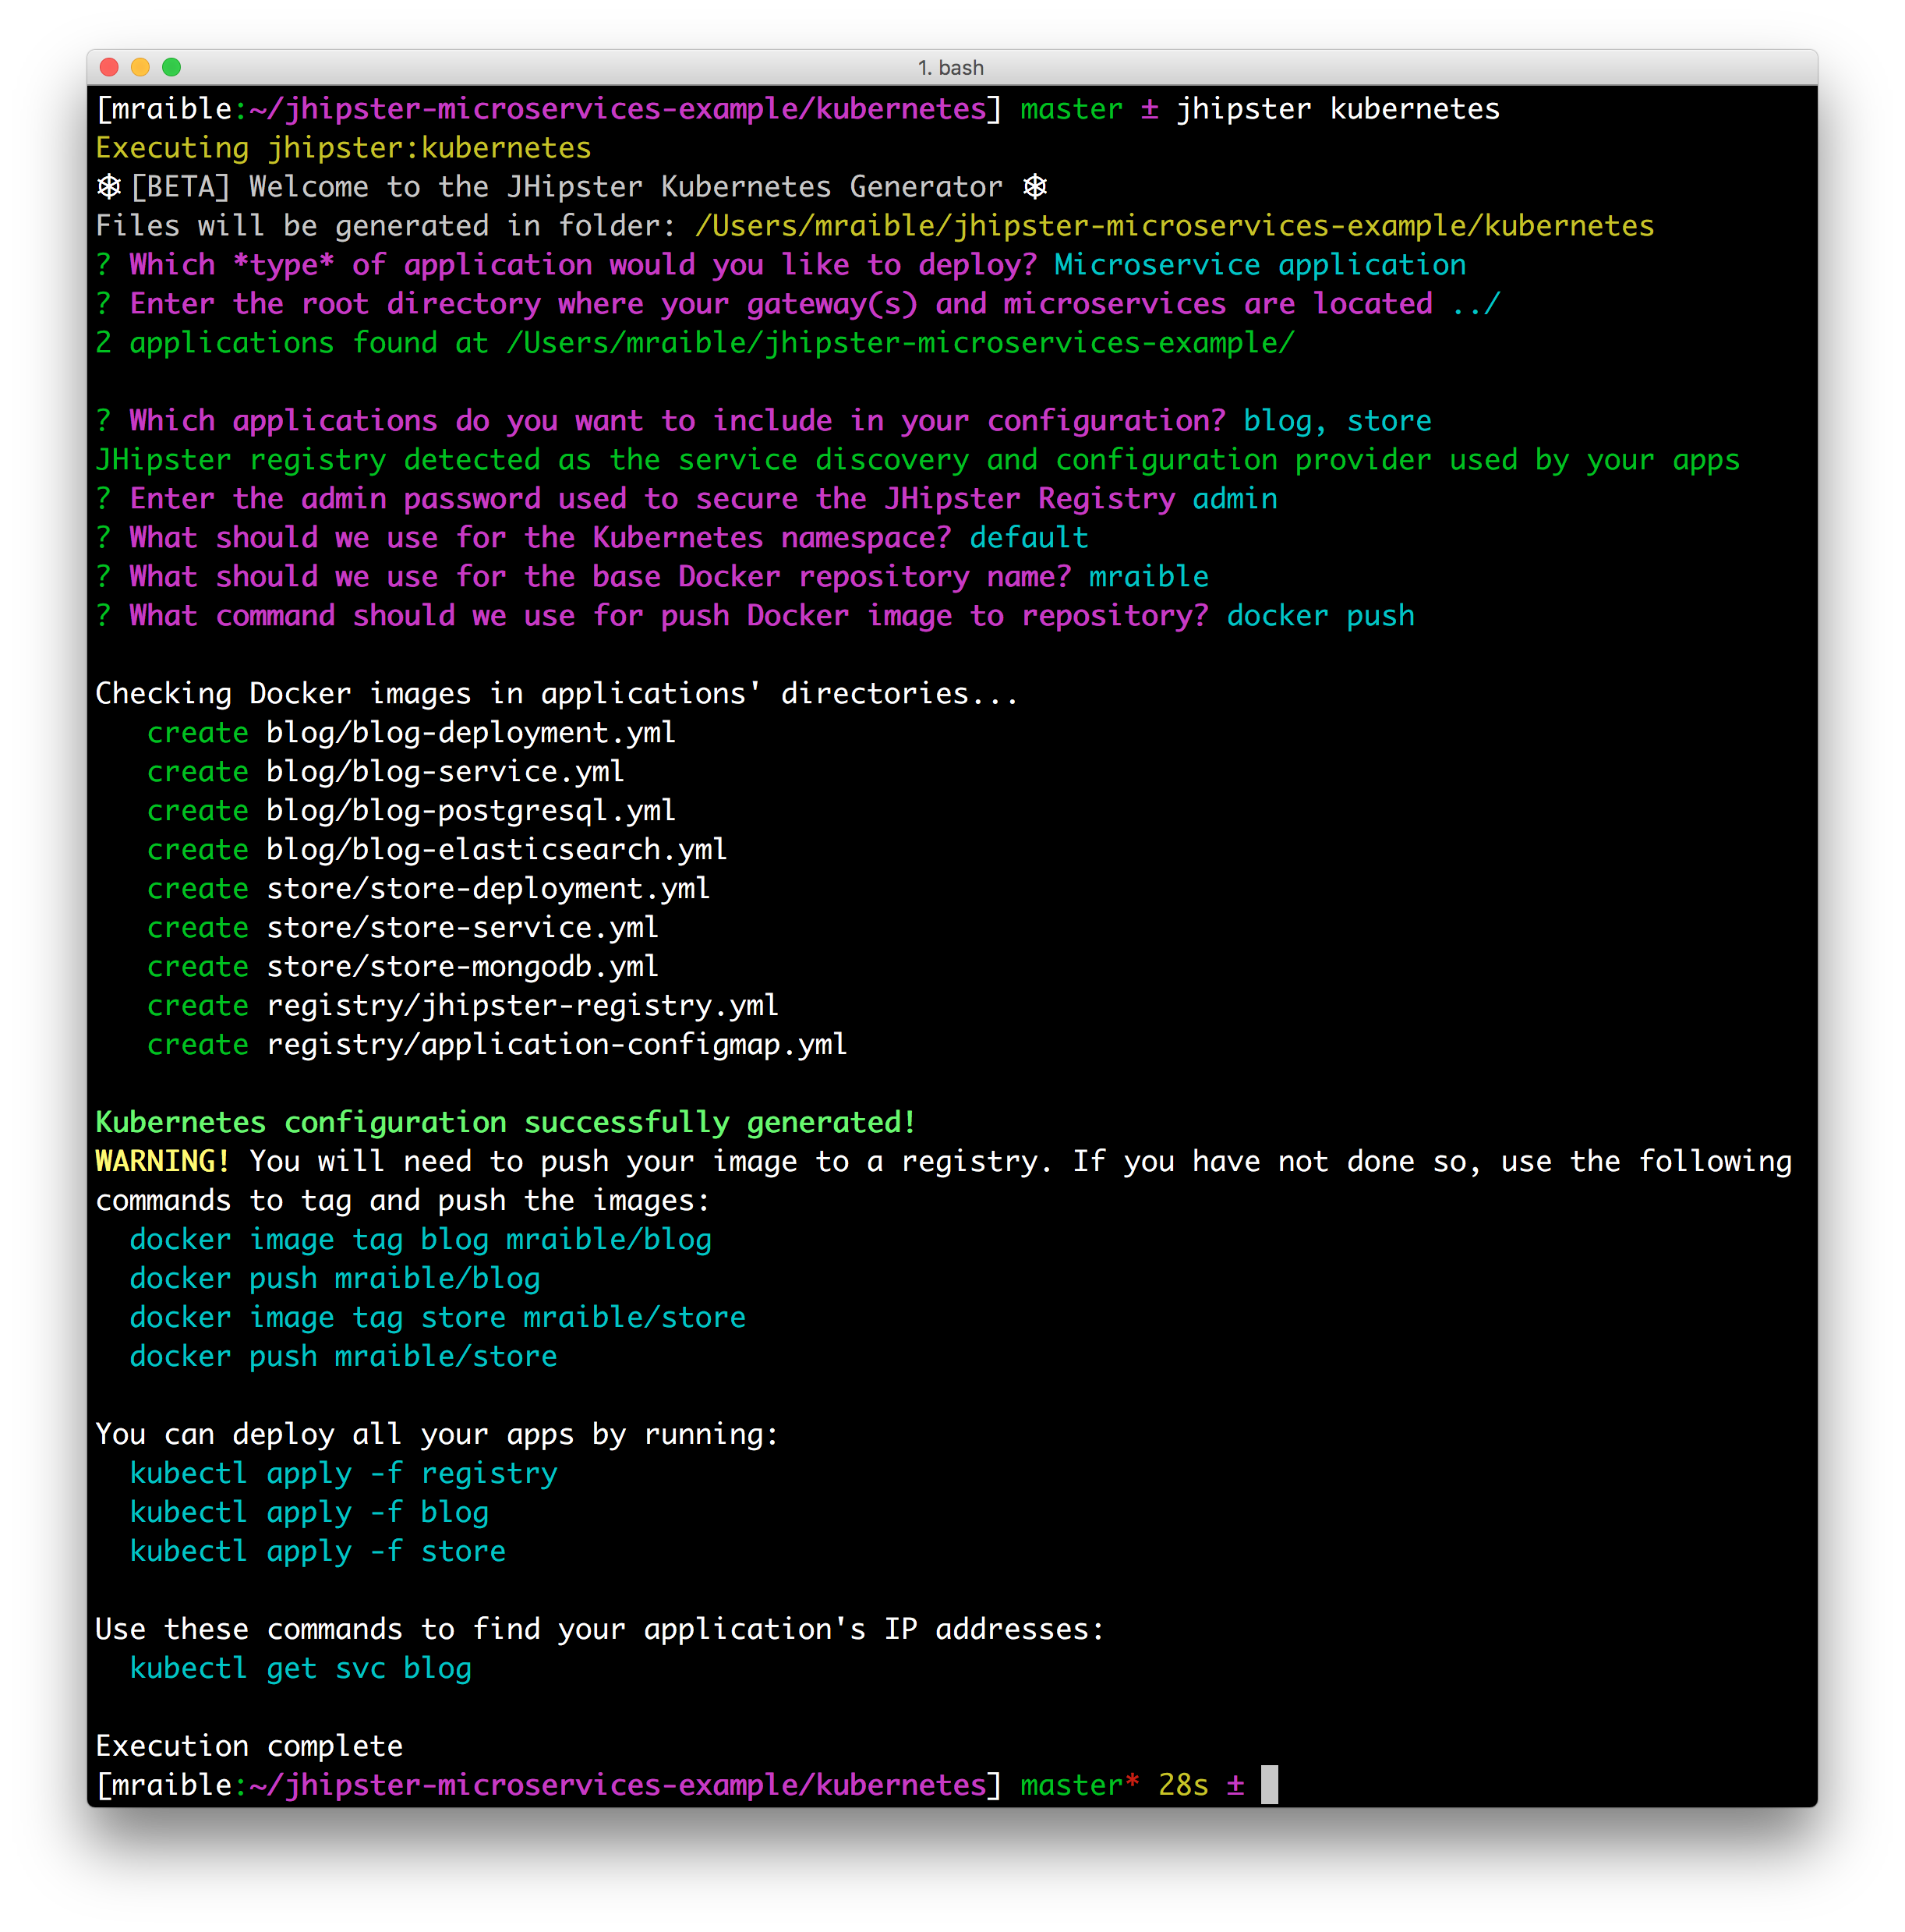Click 'kubectl get svc blog' command
The width and height of the screenshot is (1905, 1932).
(x=300, y=1668)
